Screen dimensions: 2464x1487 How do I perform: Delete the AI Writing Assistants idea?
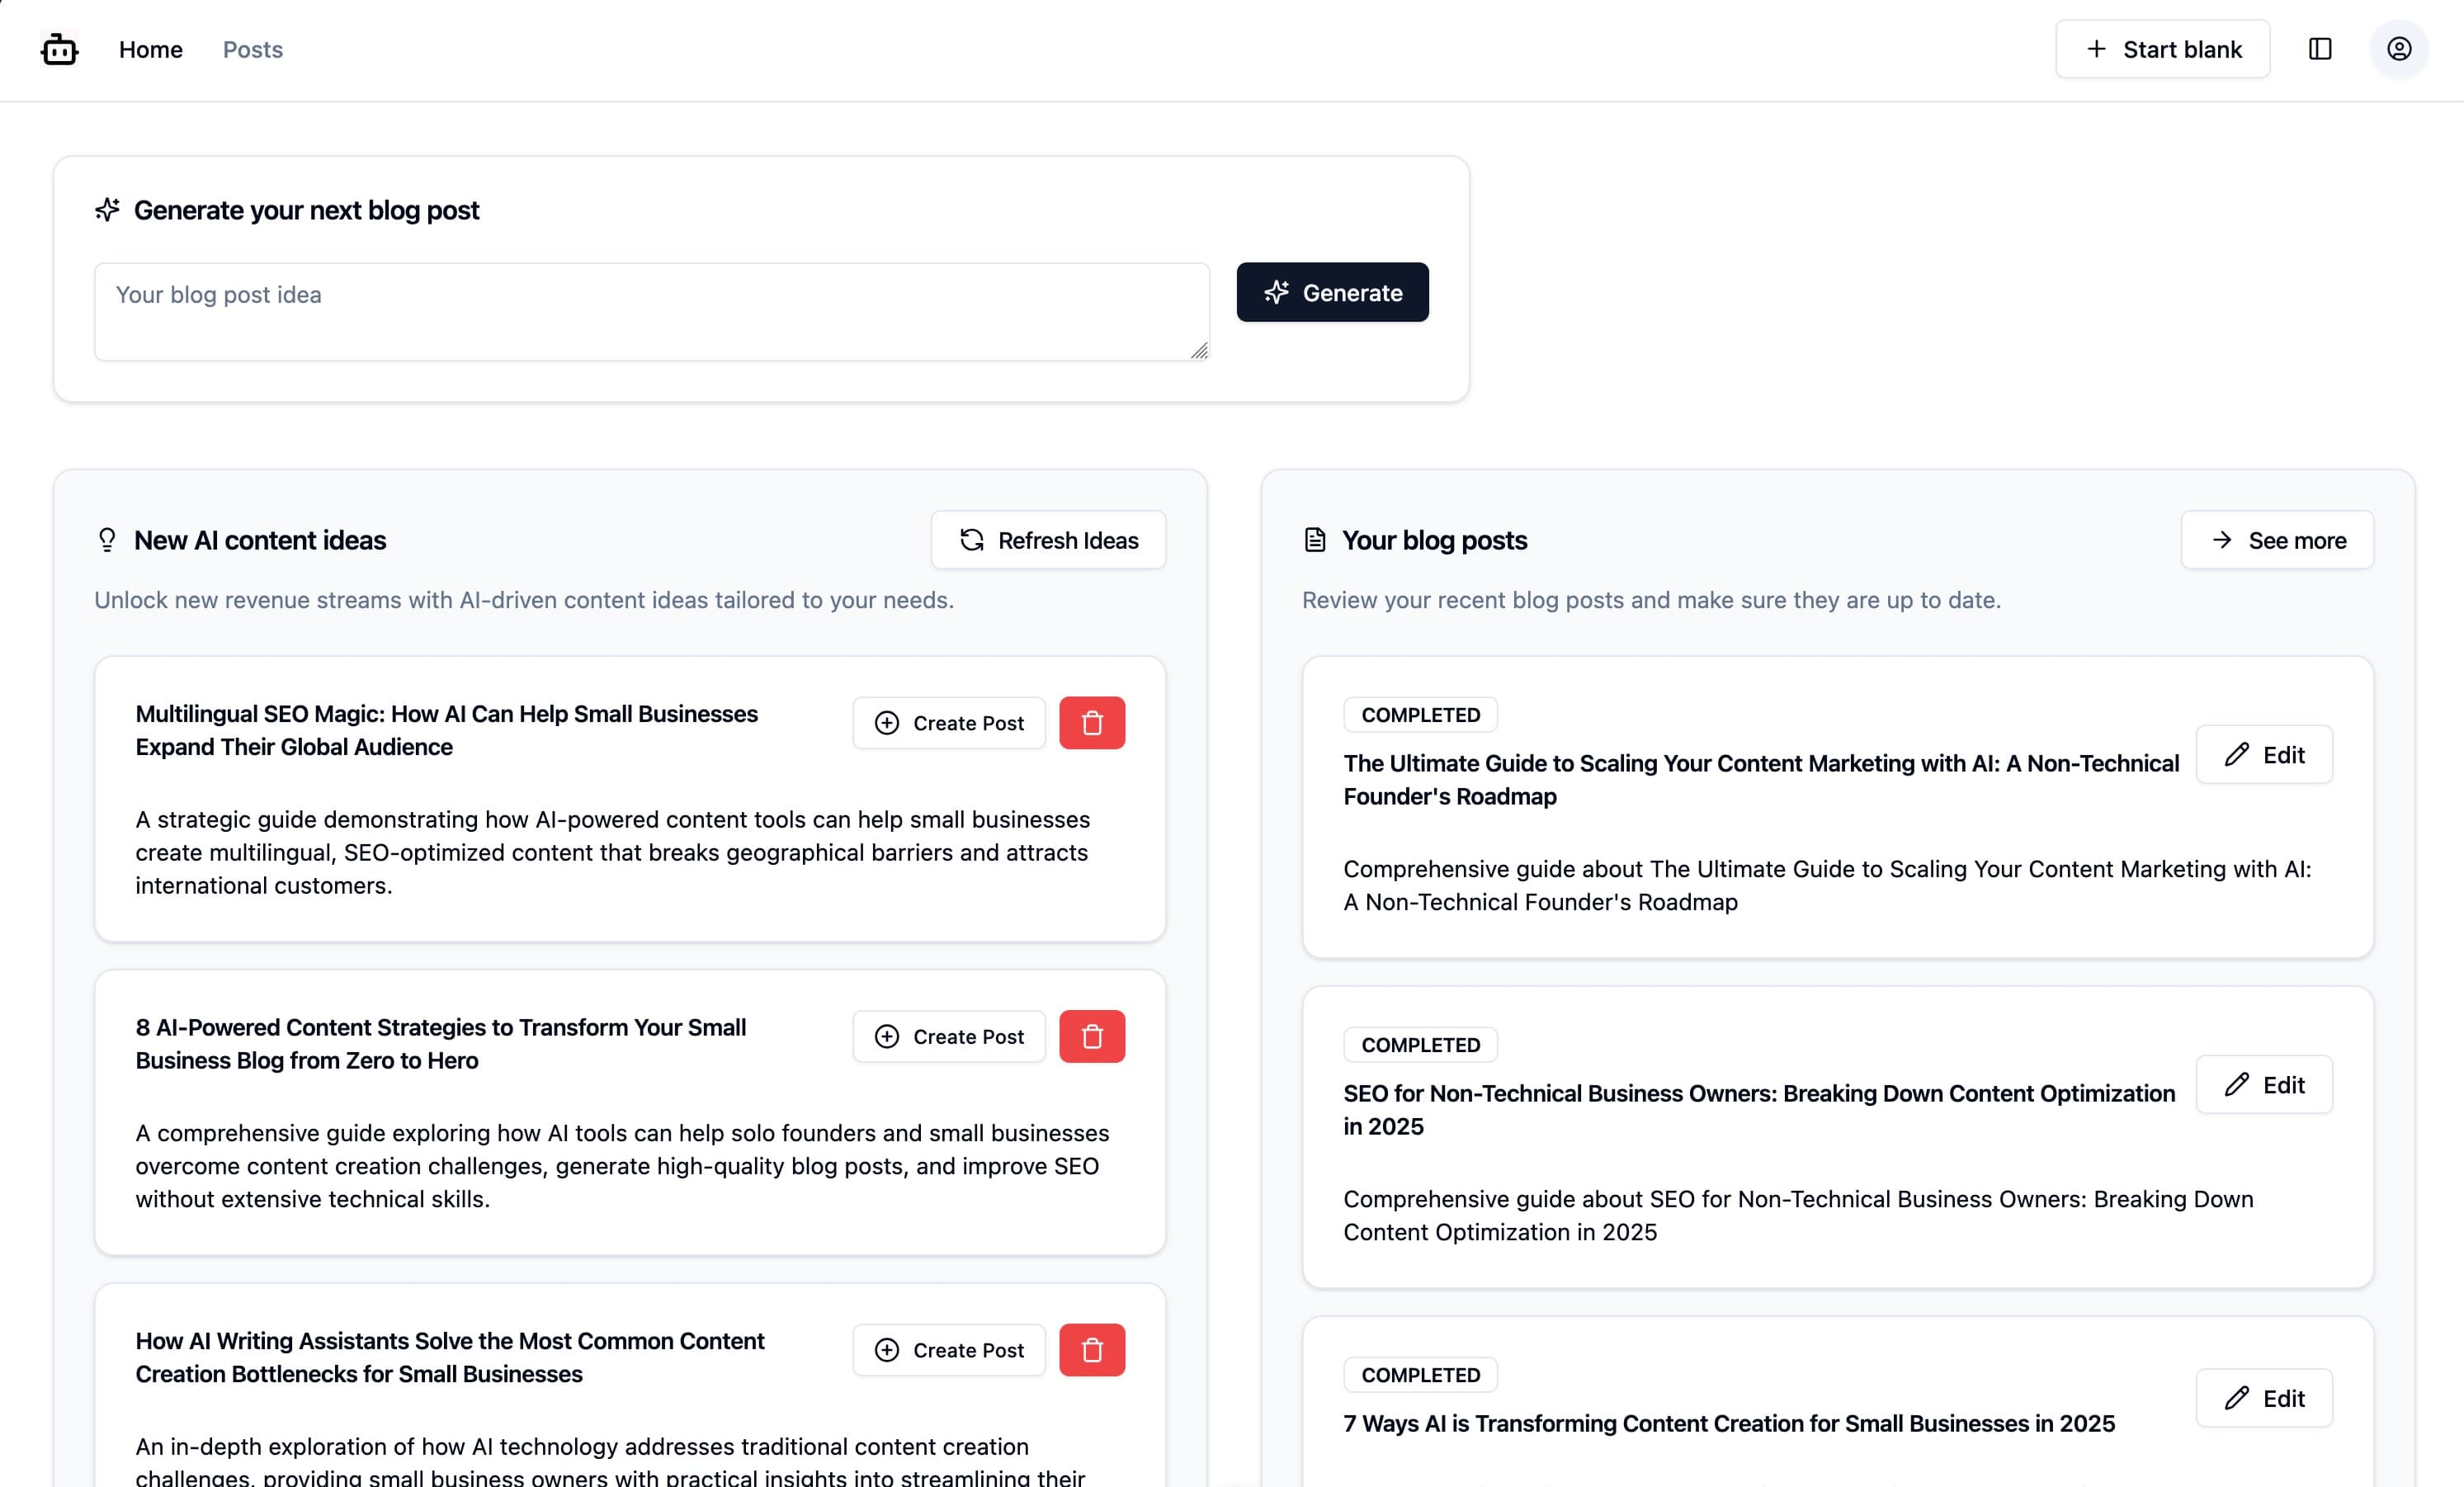point(1092,1350)
